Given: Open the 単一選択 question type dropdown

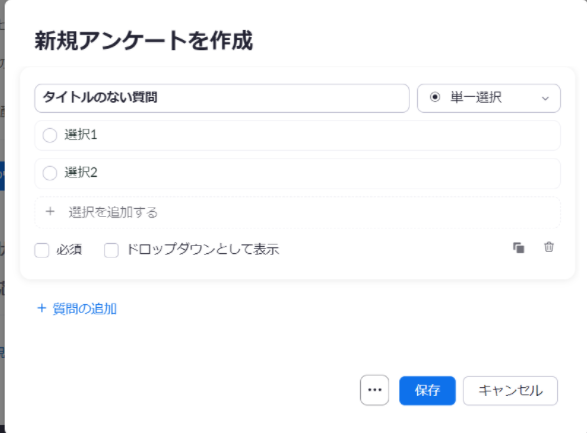Looking at the screenshot, I should pos(489,98).
